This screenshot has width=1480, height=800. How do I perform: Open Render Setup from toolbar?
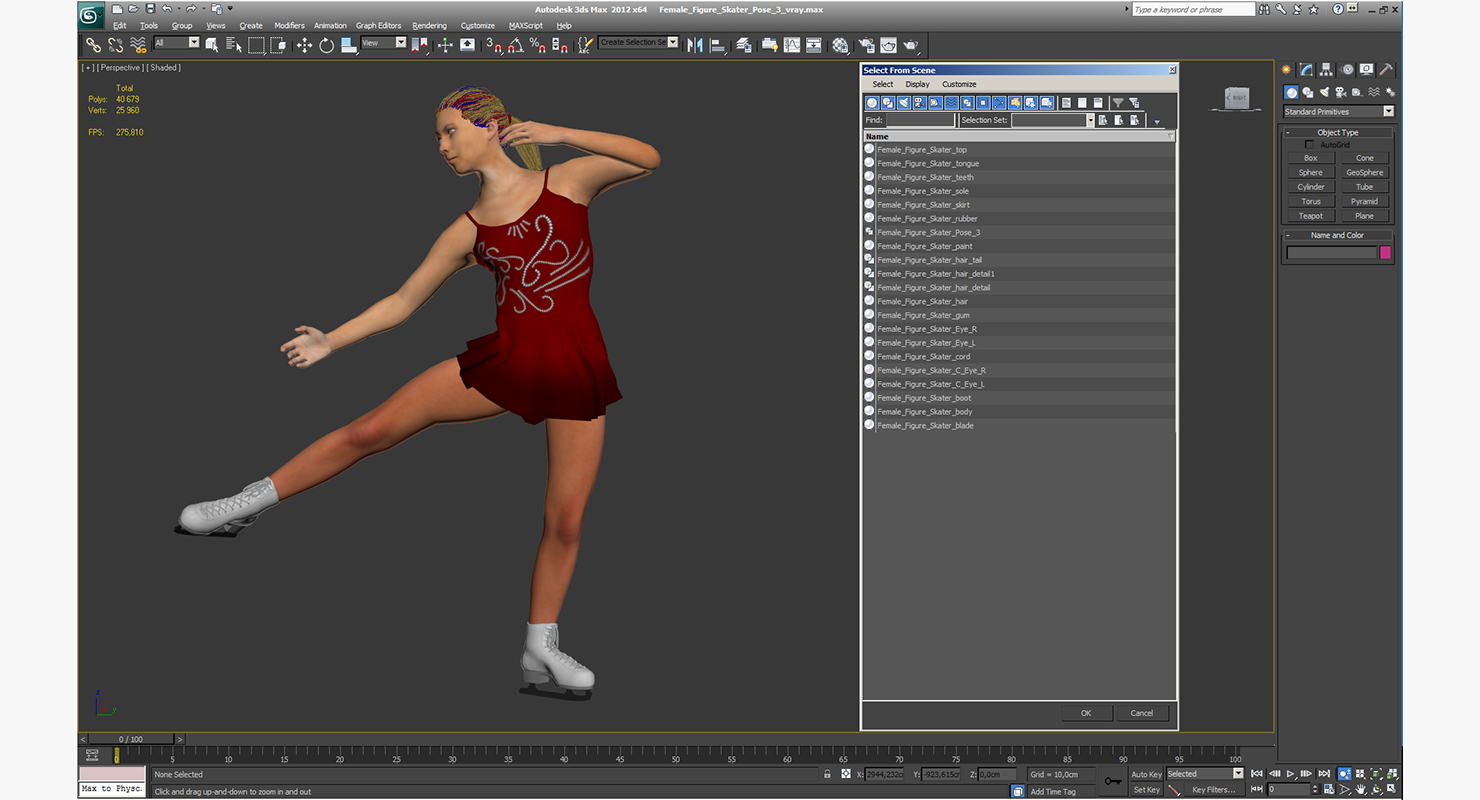865,45
